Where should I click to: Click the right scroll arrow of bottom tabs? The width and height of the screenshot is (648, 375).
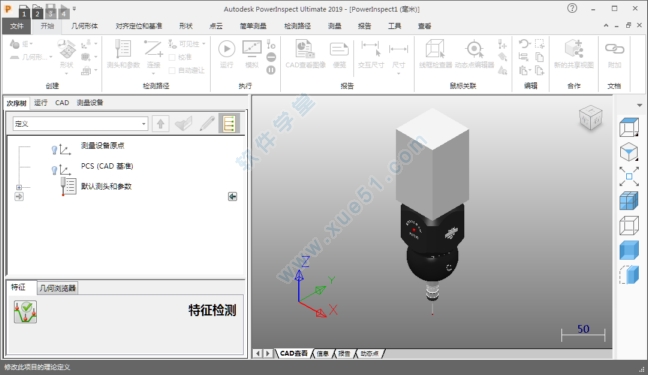(267, 354)
